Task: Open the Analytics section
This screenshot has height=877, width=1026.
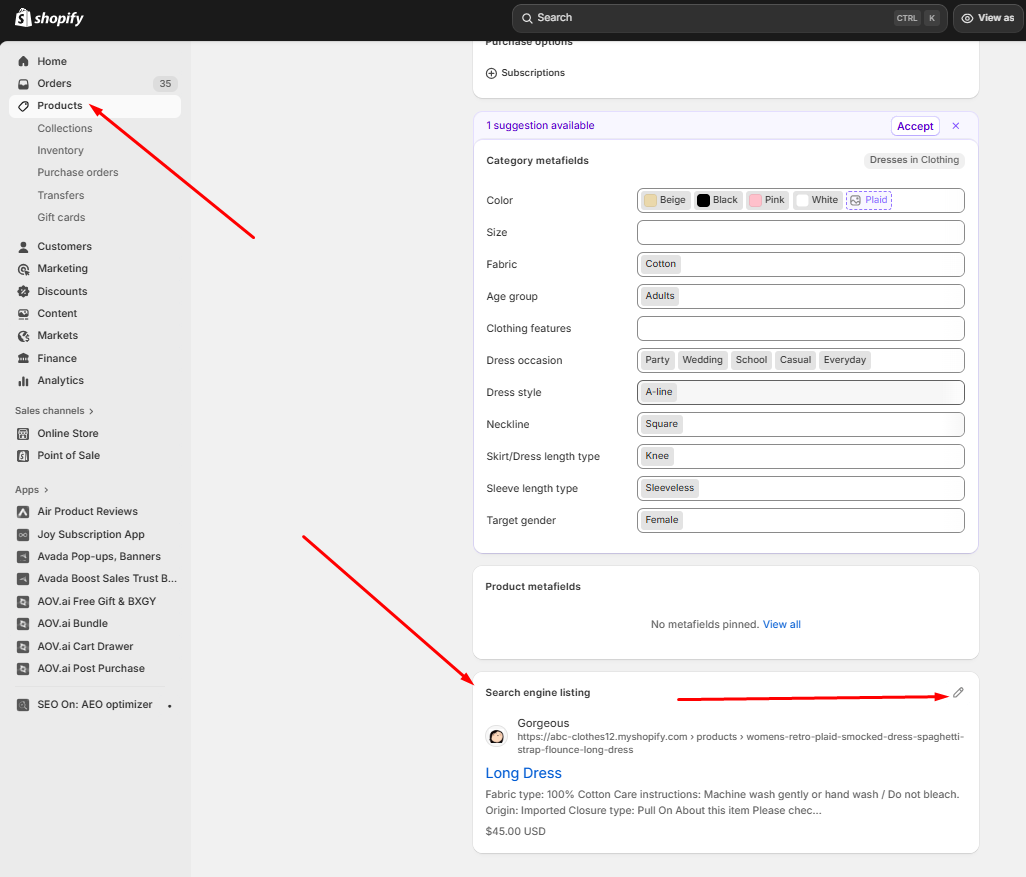Action: [60, 380]
